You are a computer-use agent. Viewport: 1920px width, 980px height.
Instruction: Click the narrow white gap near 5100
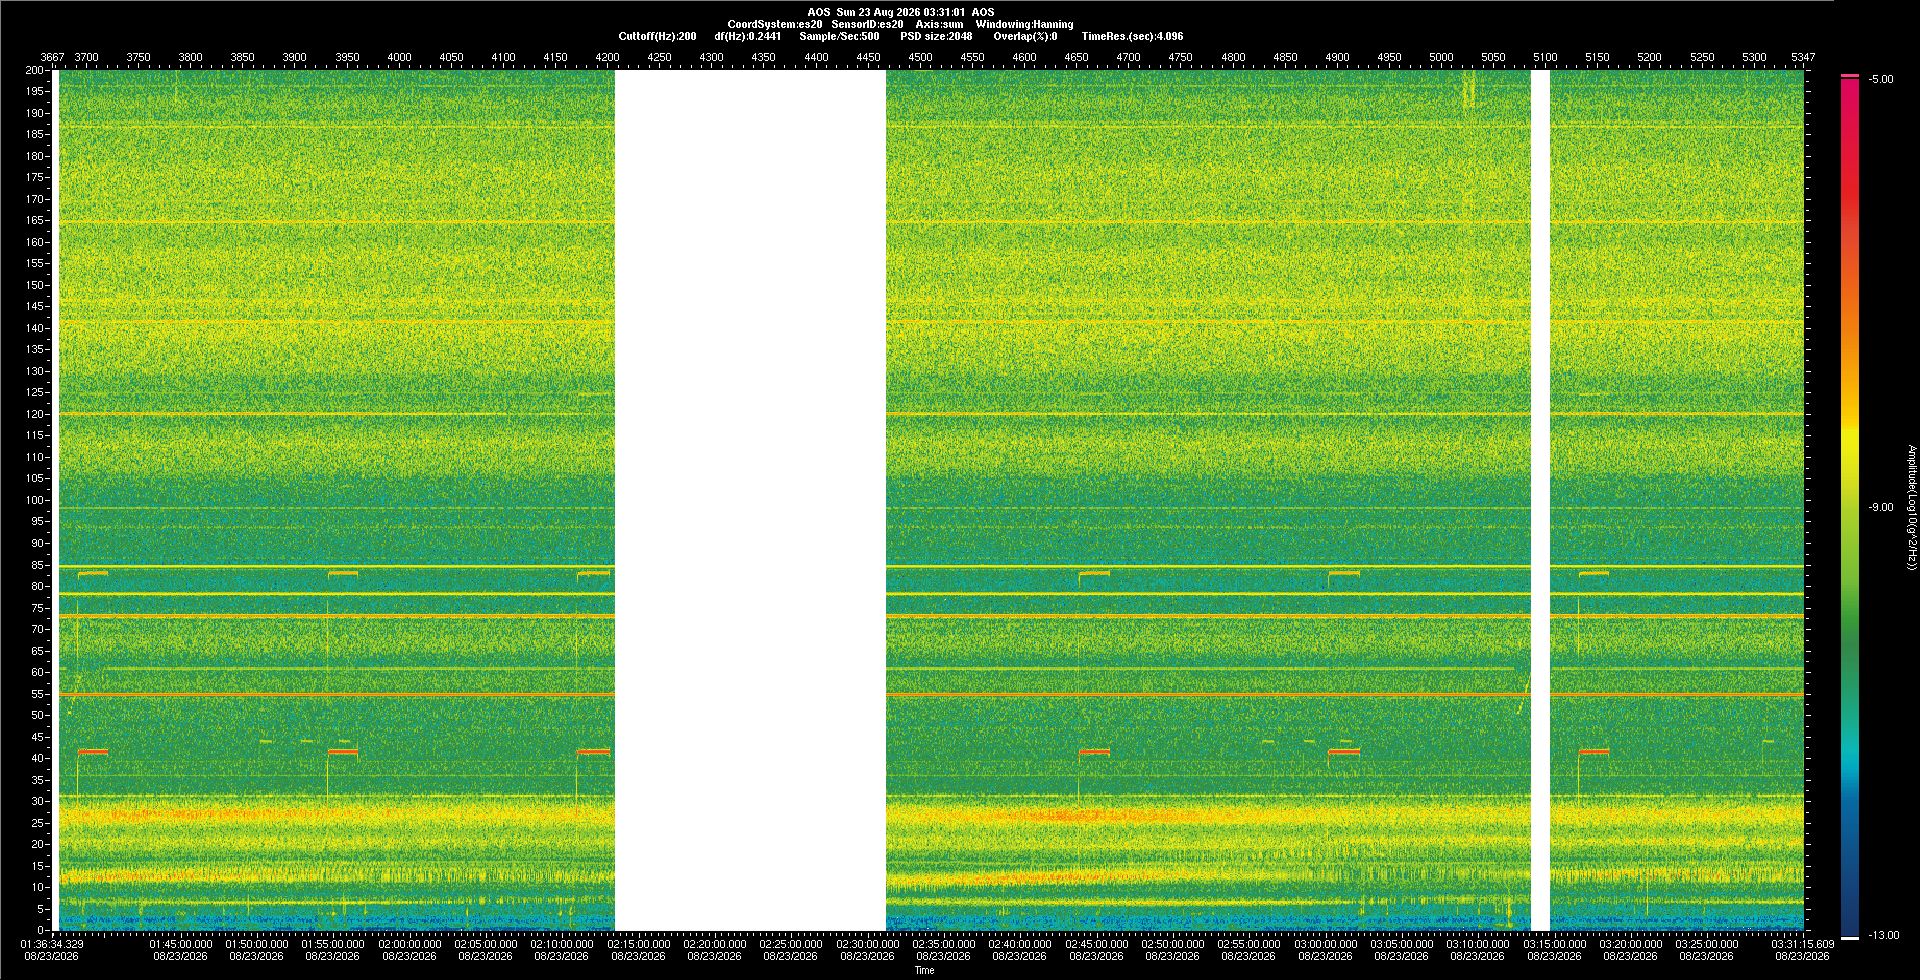tap(1540, 500)
